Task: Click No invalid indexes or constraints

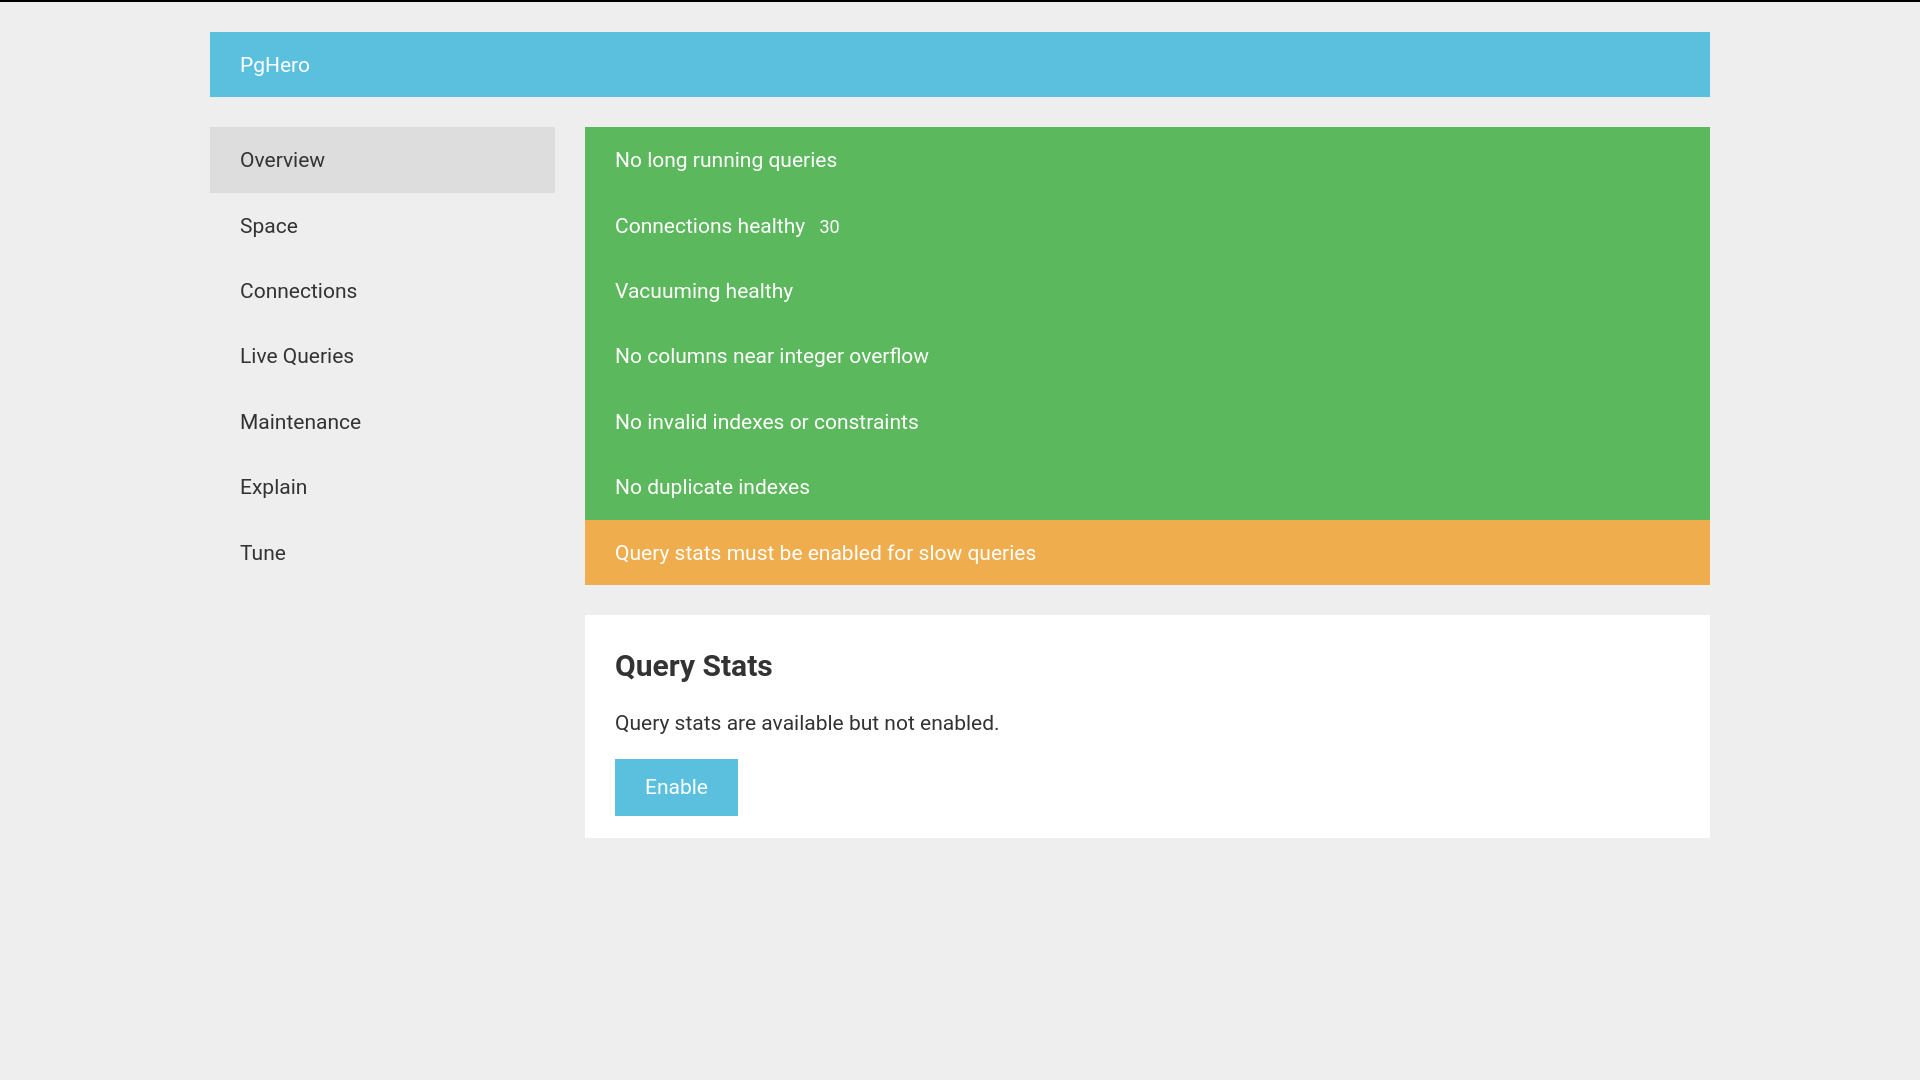Action: click(x=766, y=422)
